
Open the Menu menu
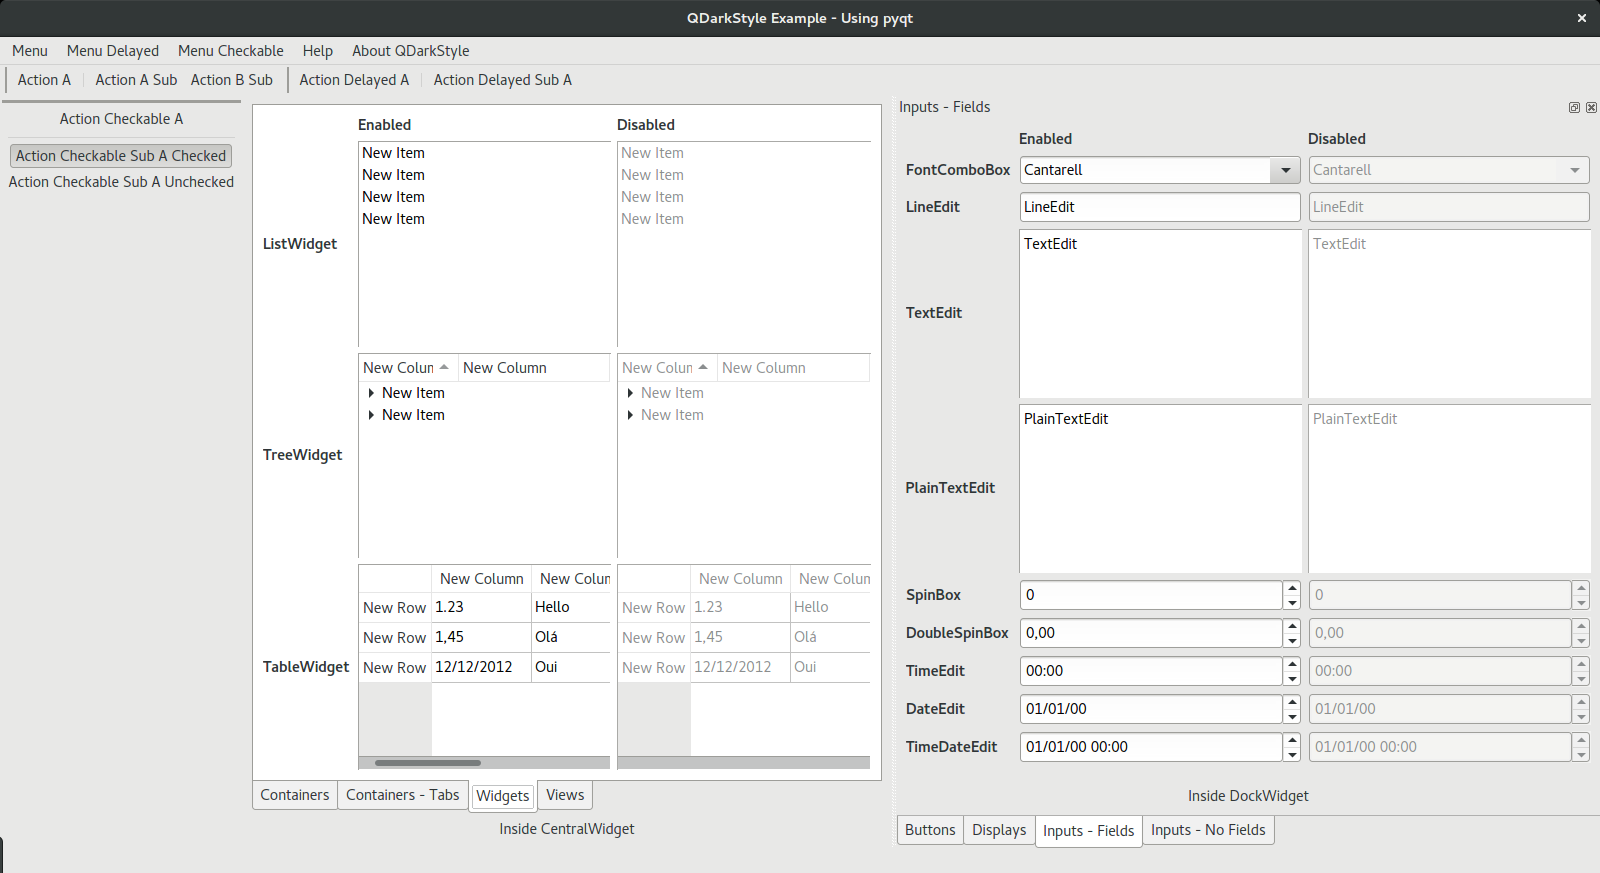click(30, 51)
